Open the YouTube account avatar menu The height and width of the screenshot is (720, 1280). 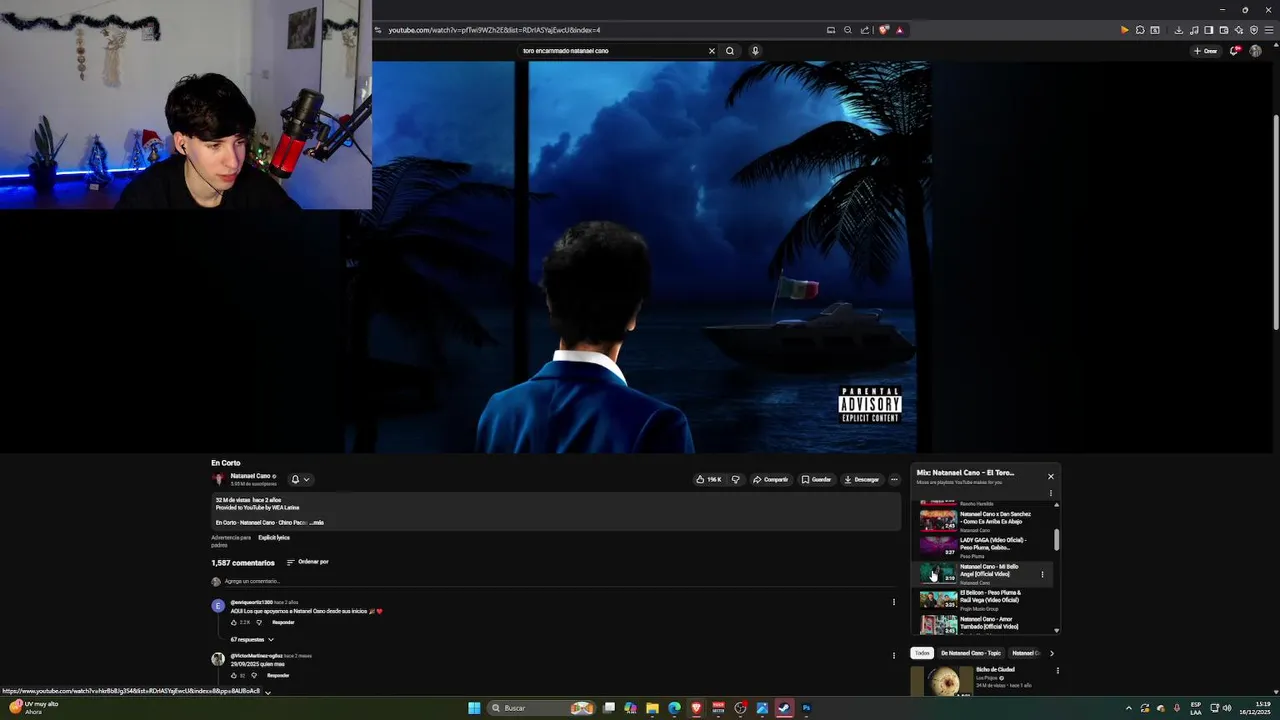[1255, 51]
